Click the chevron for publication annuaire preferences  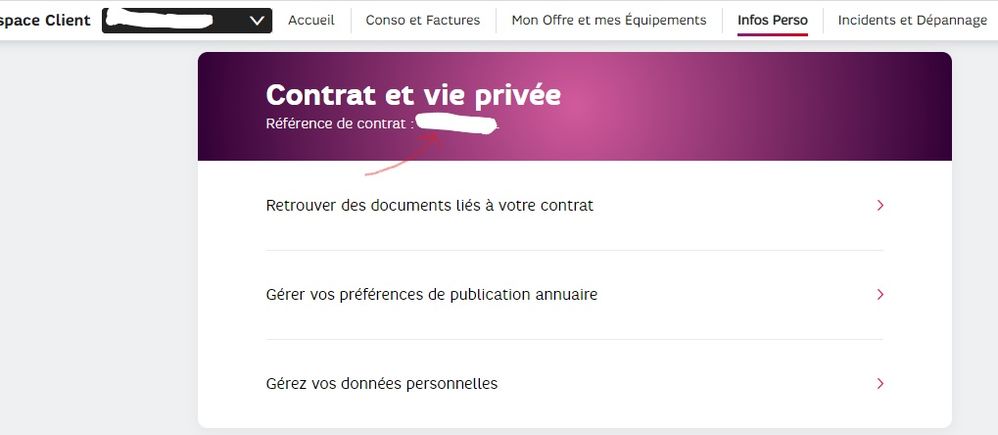pyautogui.click(x=880, y=295)
